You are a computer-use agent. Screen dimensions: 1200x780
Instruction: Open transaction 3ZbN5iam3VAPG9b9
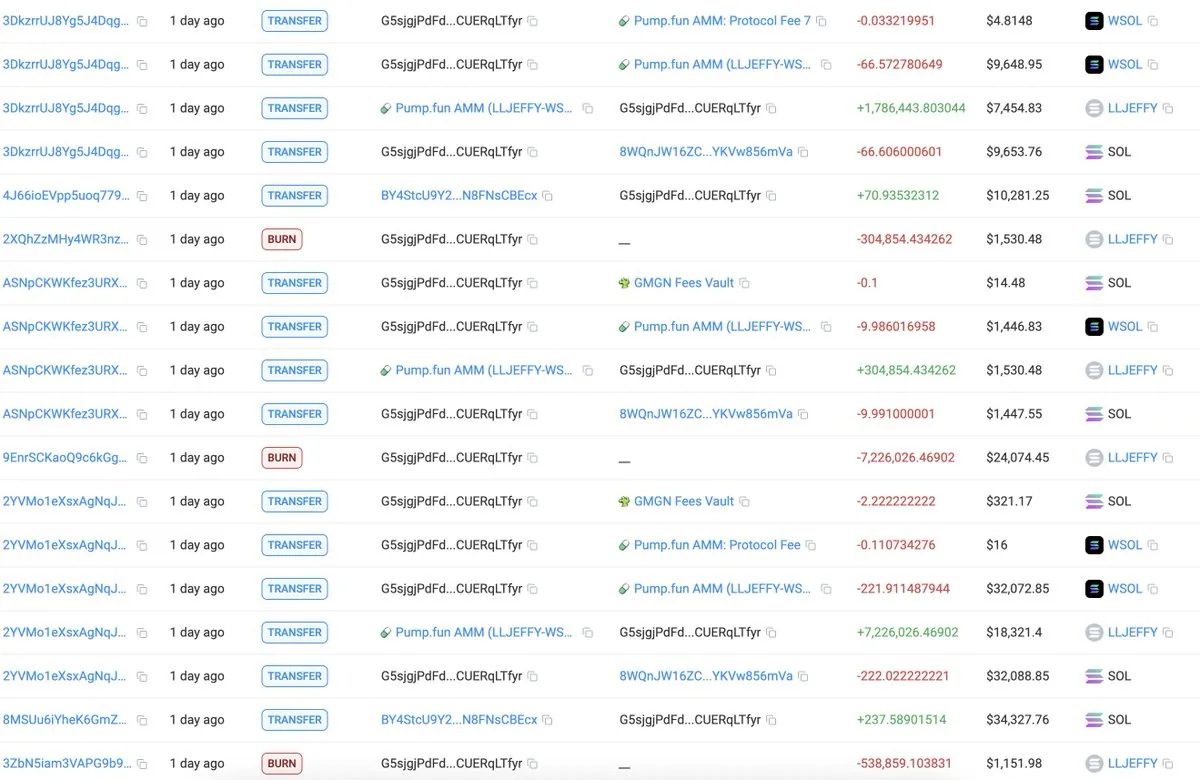(66, 764)
